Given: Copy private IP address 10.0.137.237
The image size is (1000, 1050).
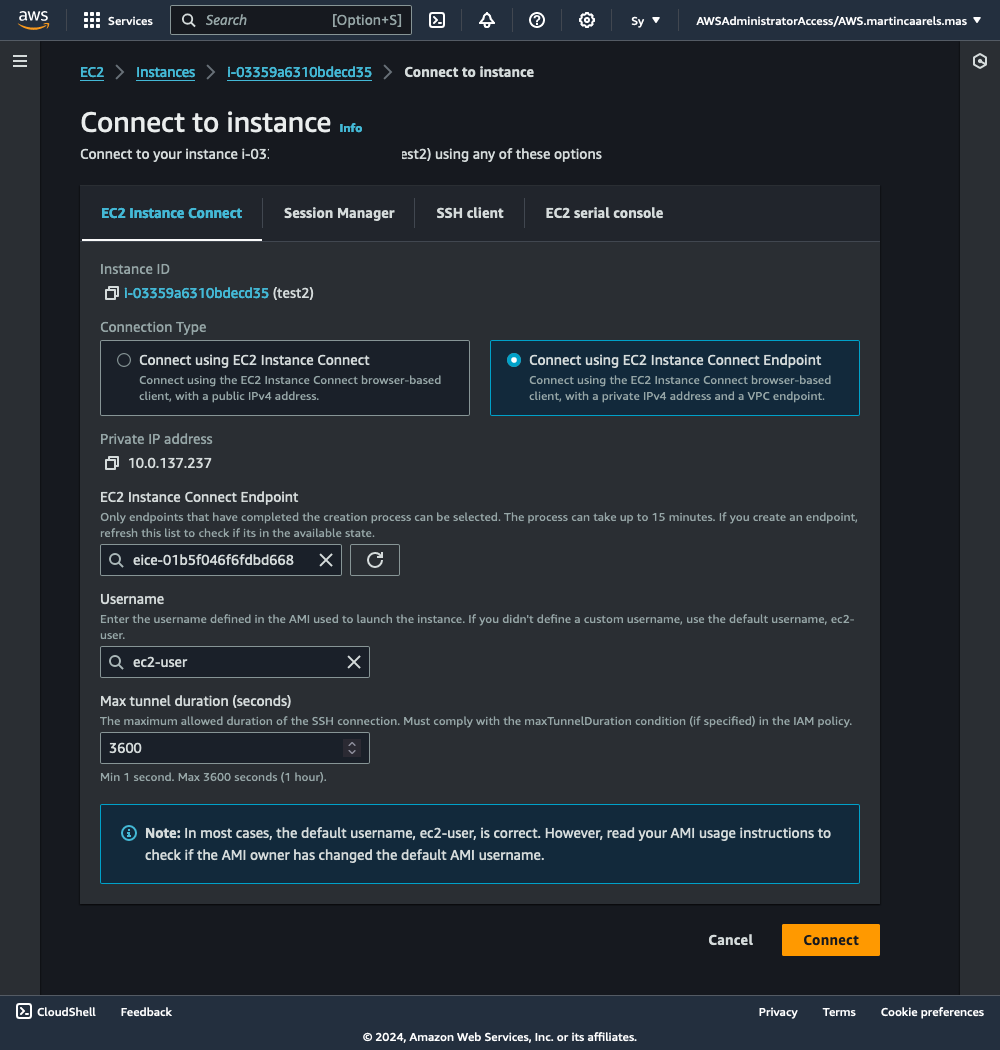Looking at the screenshot, I should coord(110,463).
